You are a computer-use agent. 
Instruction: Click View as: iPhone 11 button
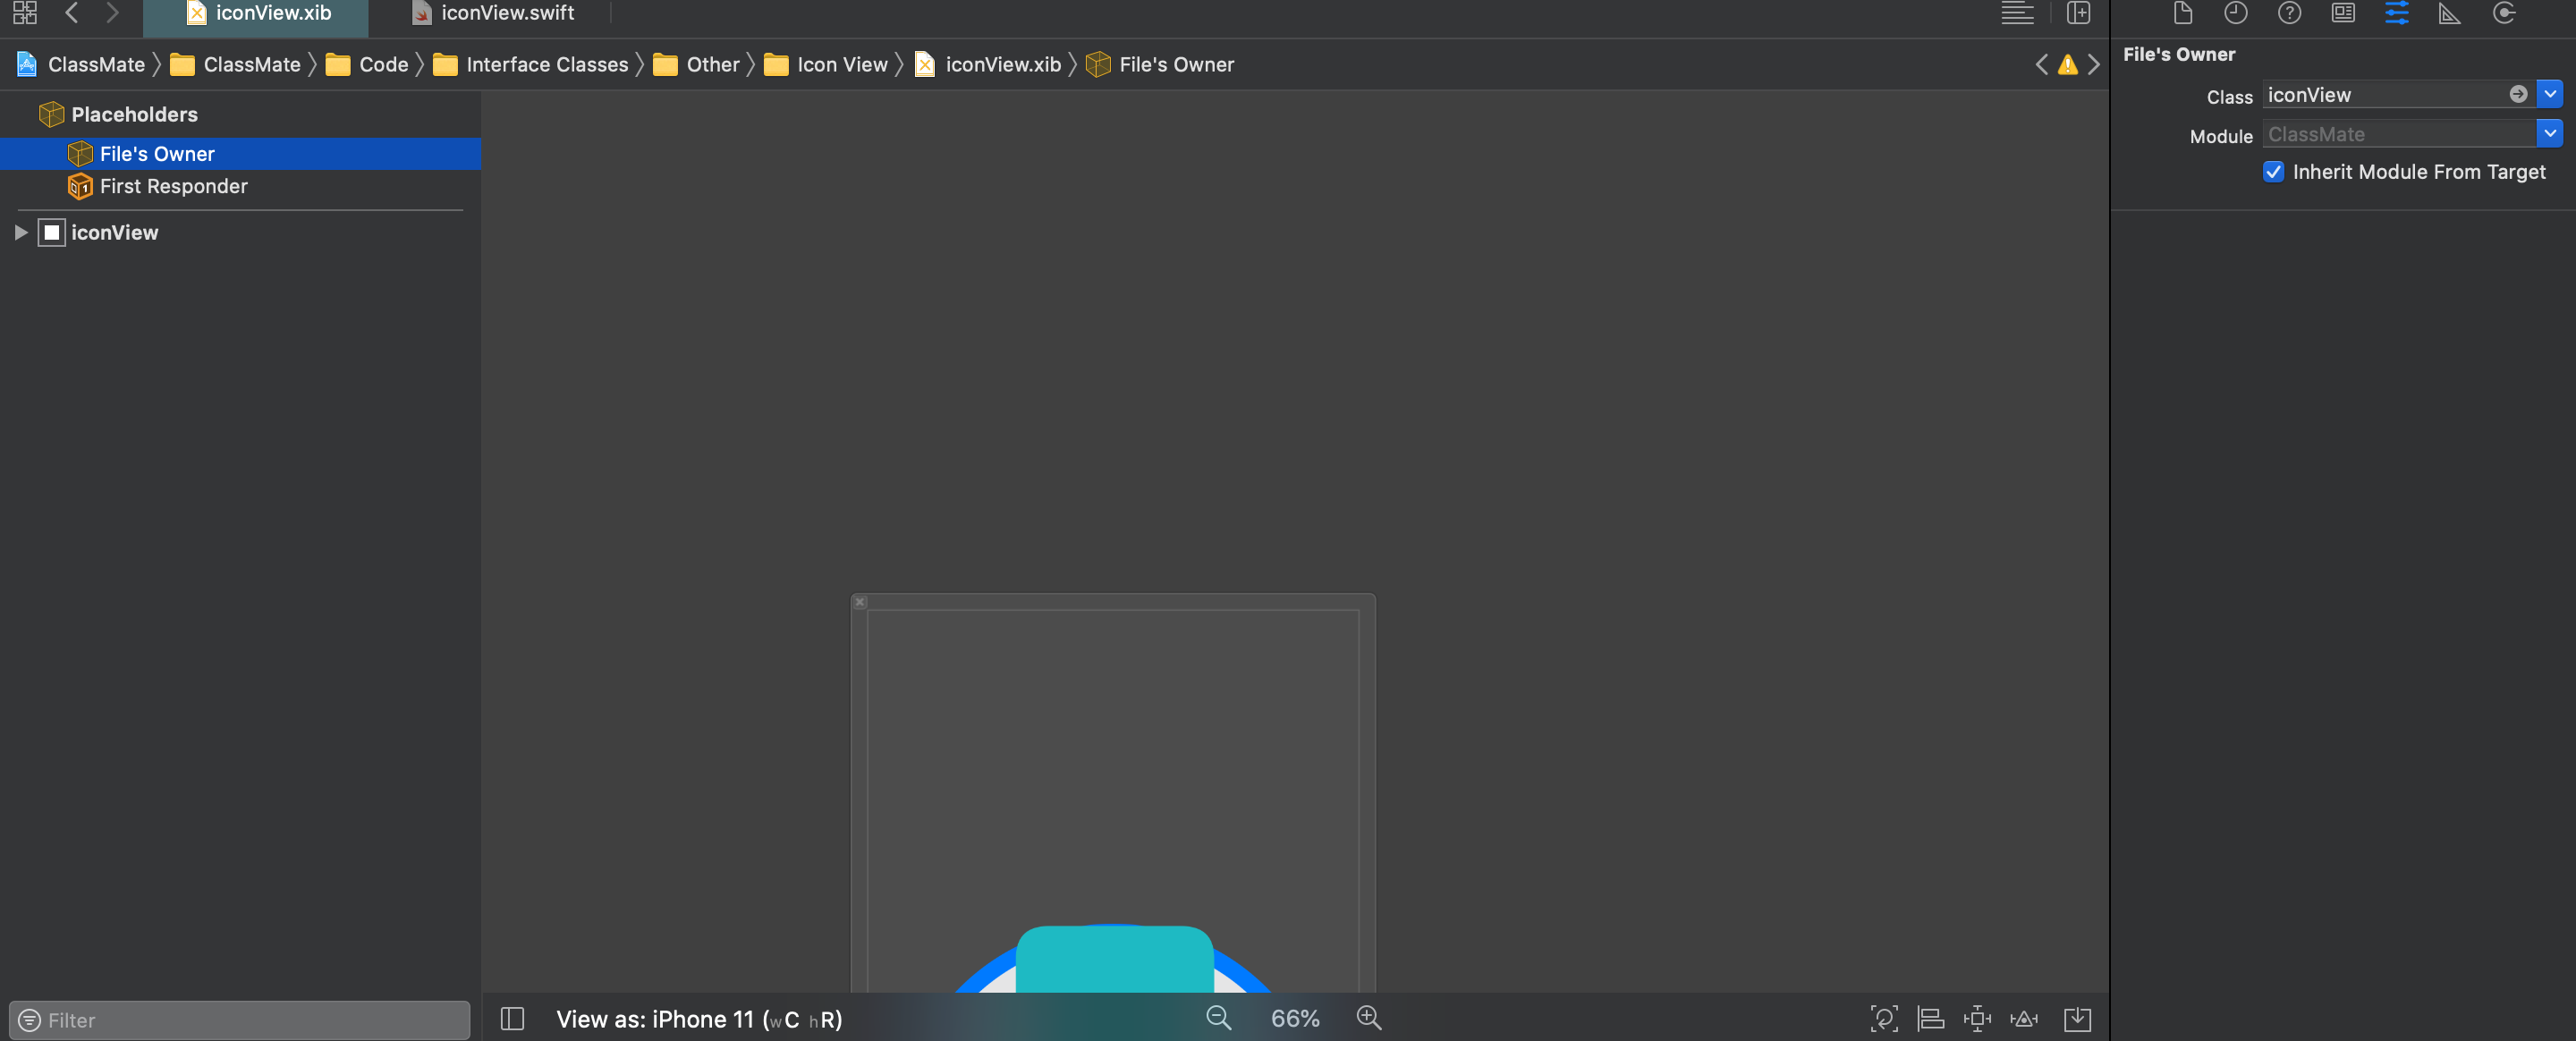click(x=698, y=1019)
